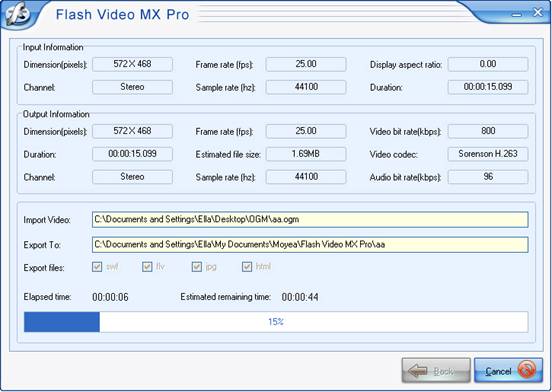552x392 pixels.
Task: Click the conversion progress bar
Action: click(276, 322)
